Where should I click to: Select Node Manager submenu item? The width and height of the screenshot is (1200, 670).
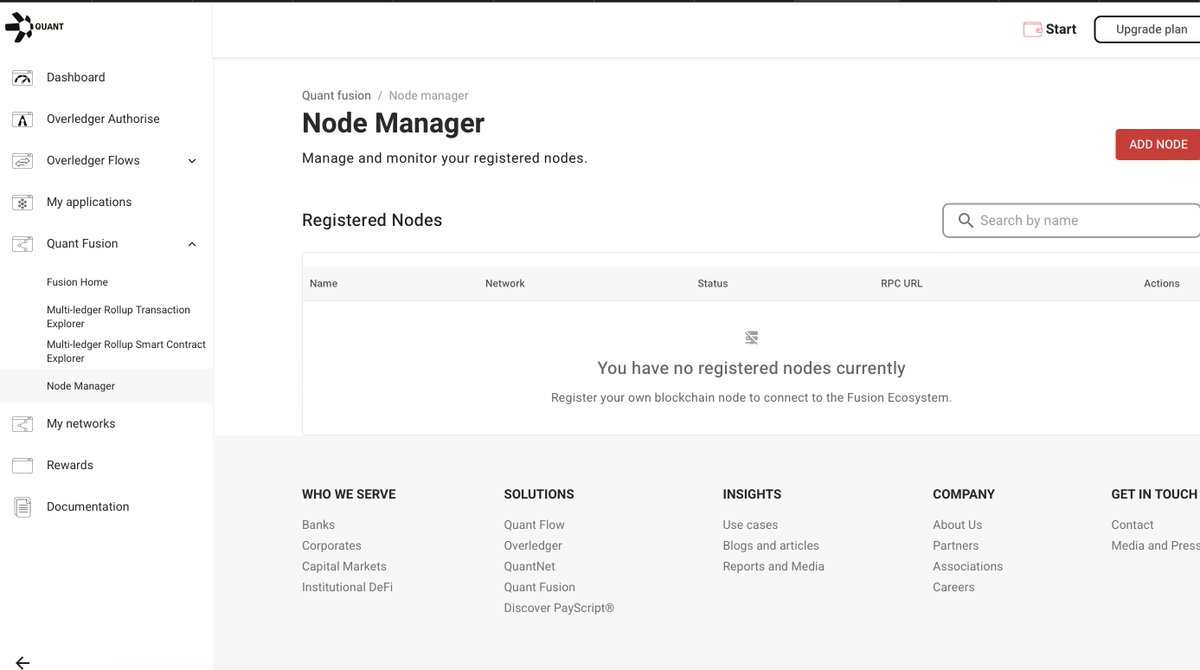coord(81,386)
